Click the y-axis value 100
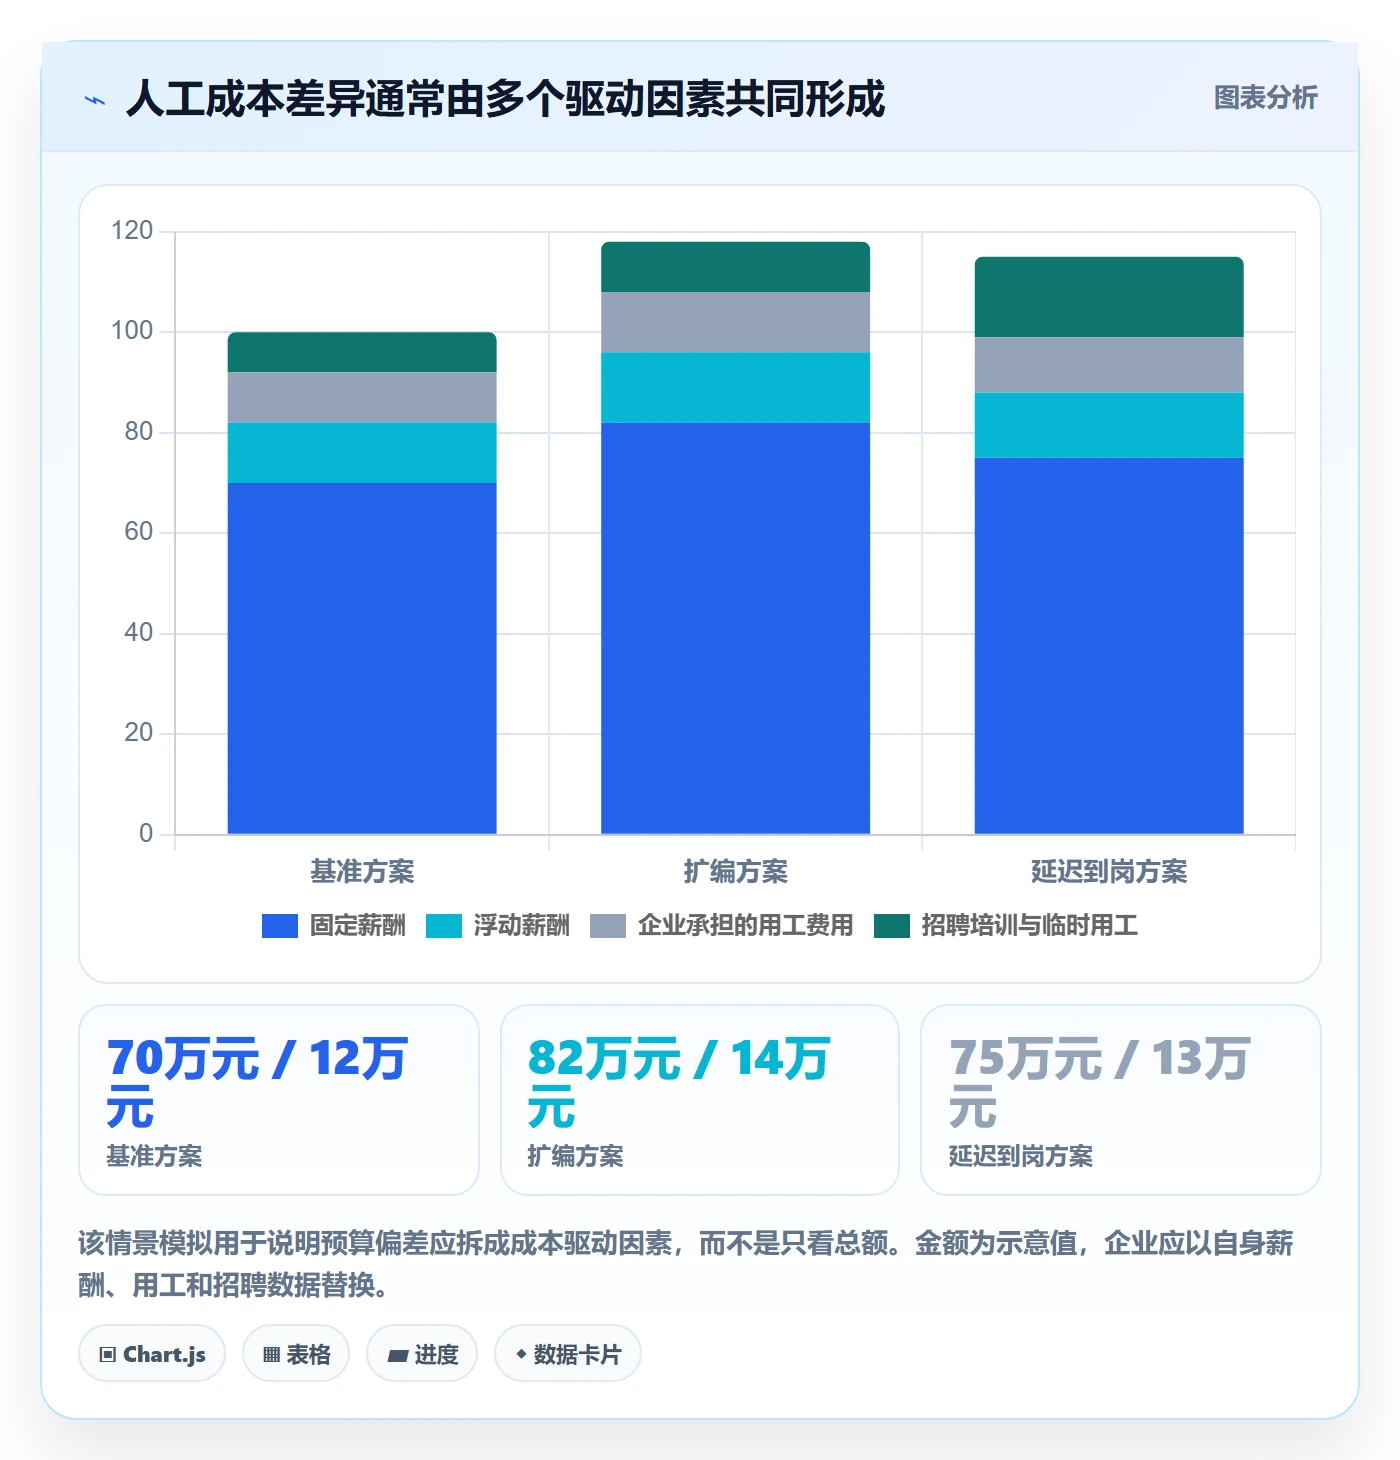1400x1460 pixels. [132, 331]
